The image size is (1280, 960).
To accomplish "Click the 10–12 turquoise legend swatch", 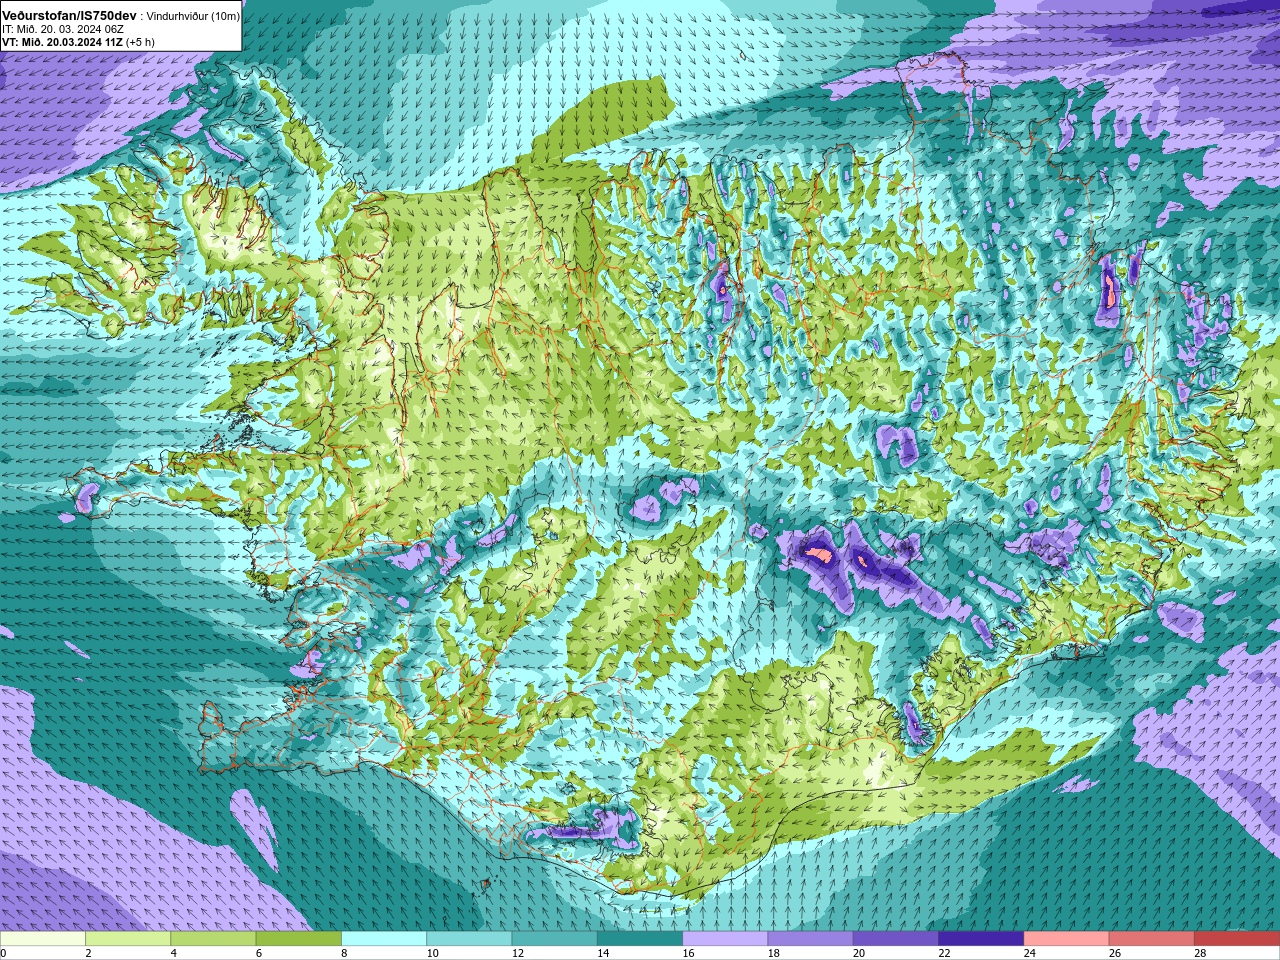I will pyautogui.click(x=469, y=939).
